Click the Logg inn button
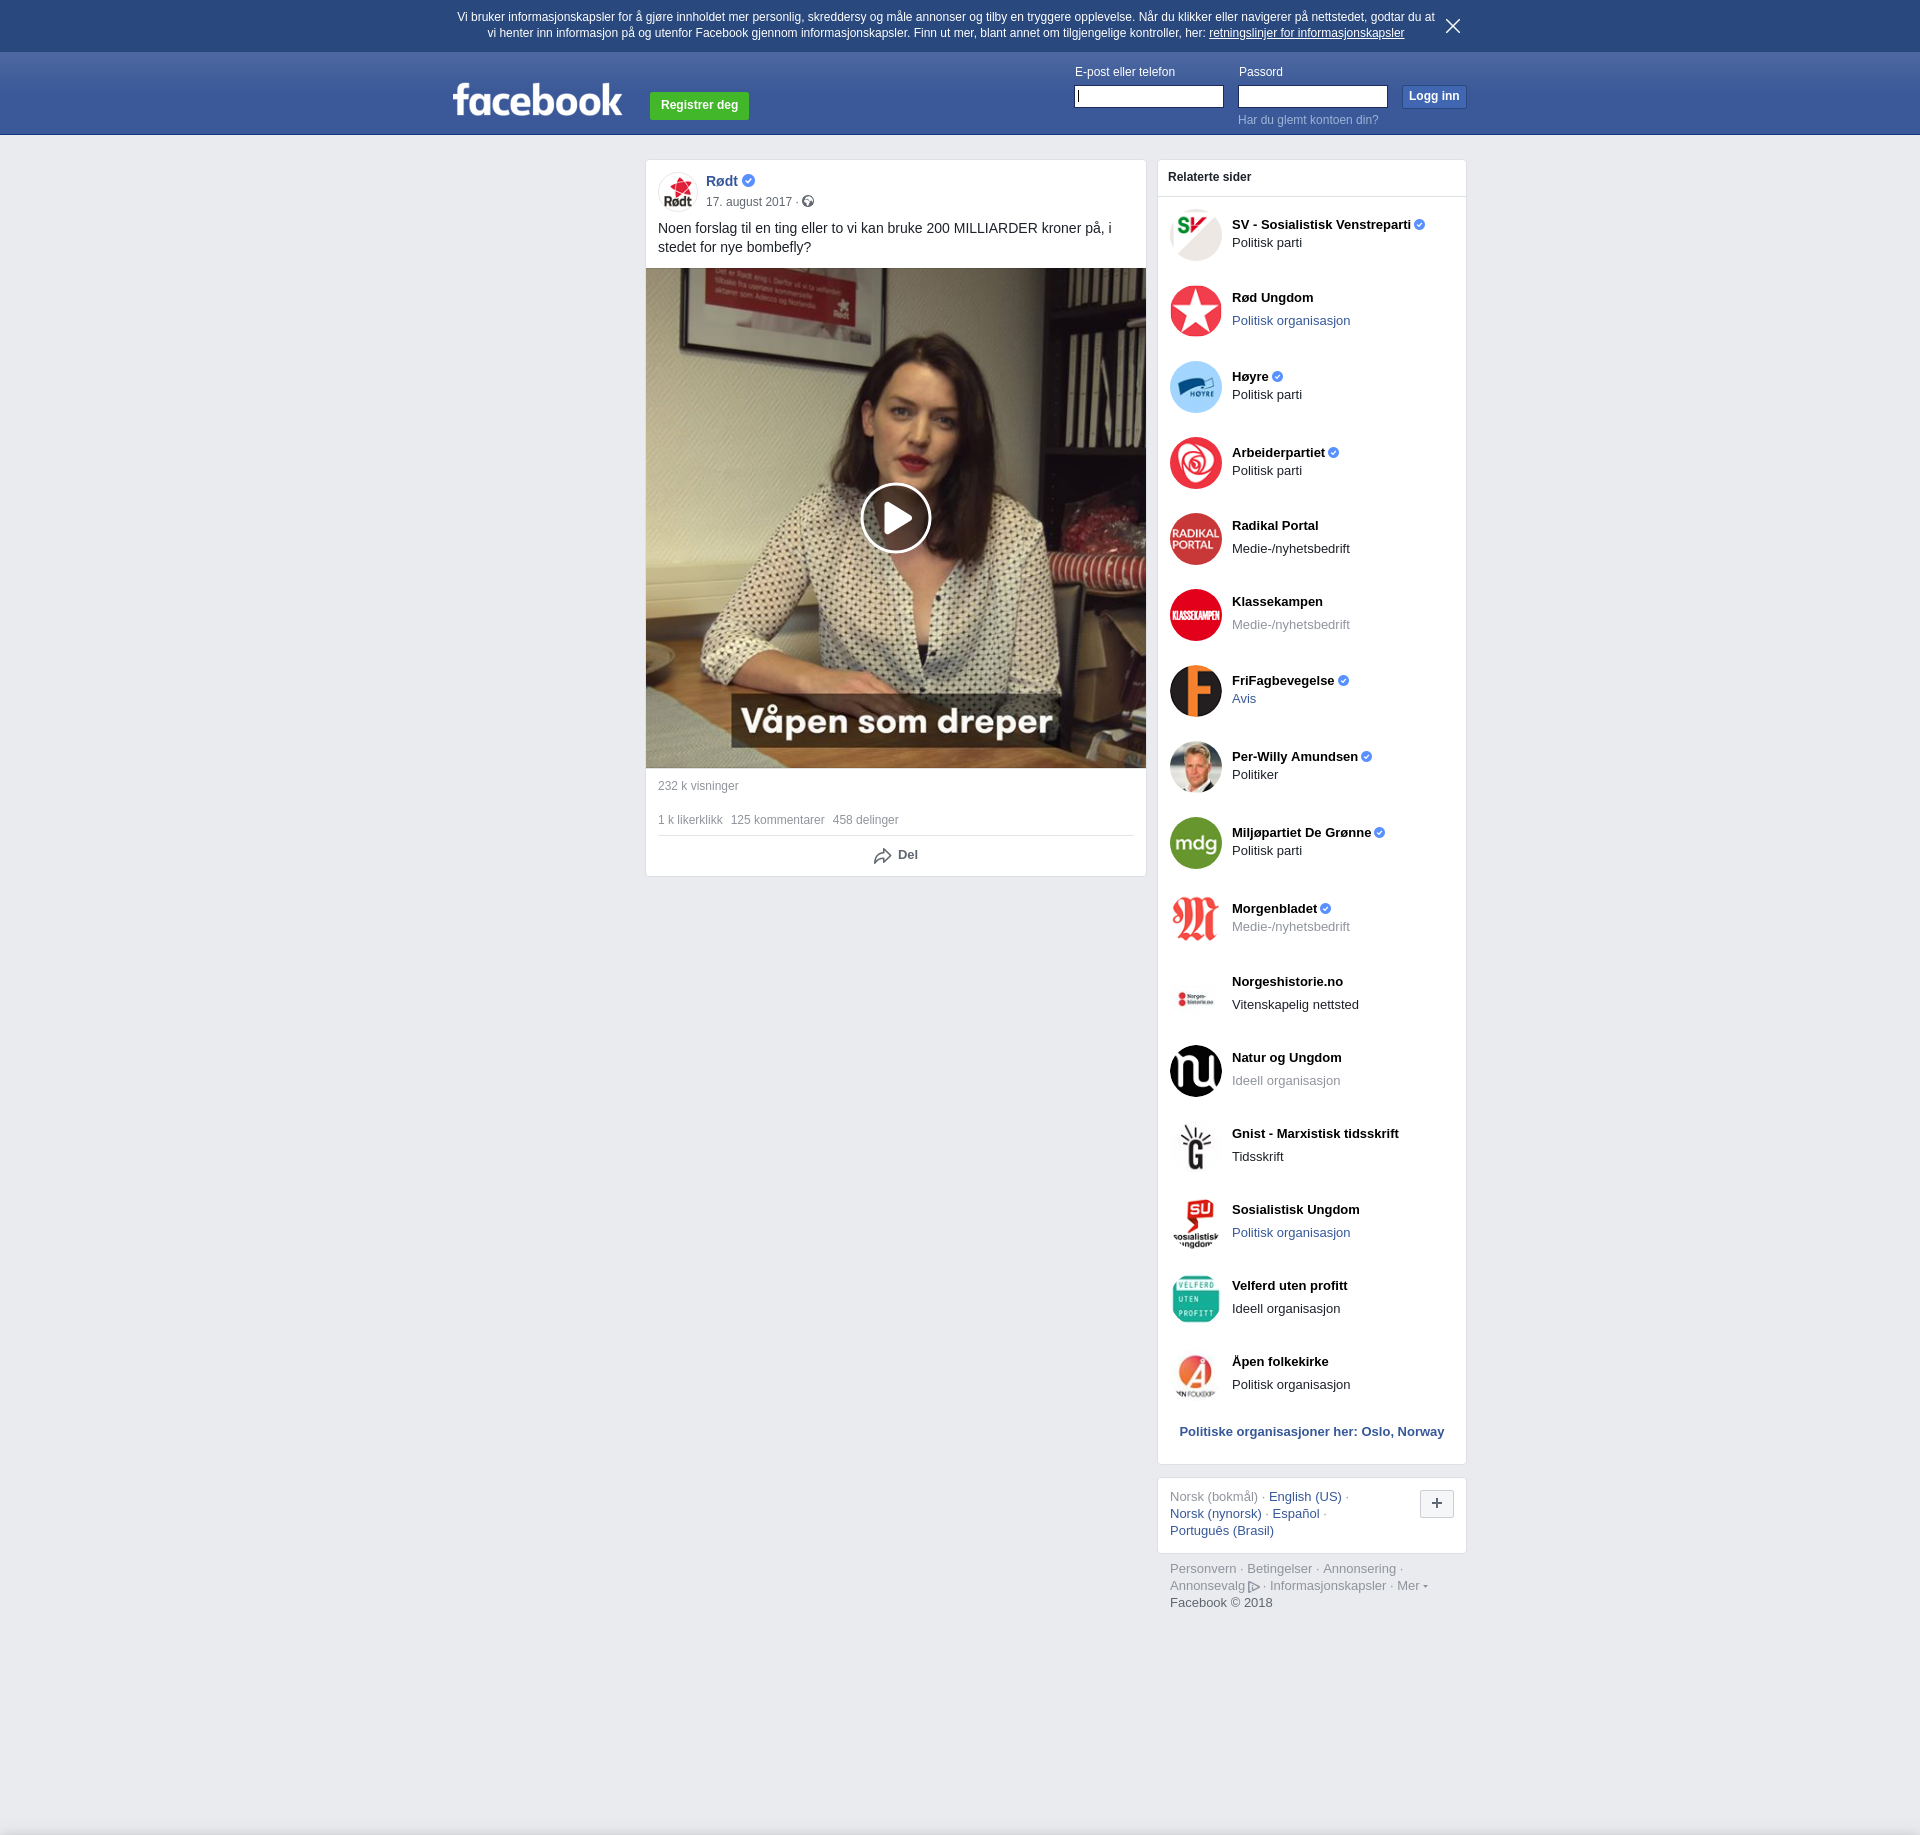Screen dimensions: 1920x1835 coord(1434,96)
